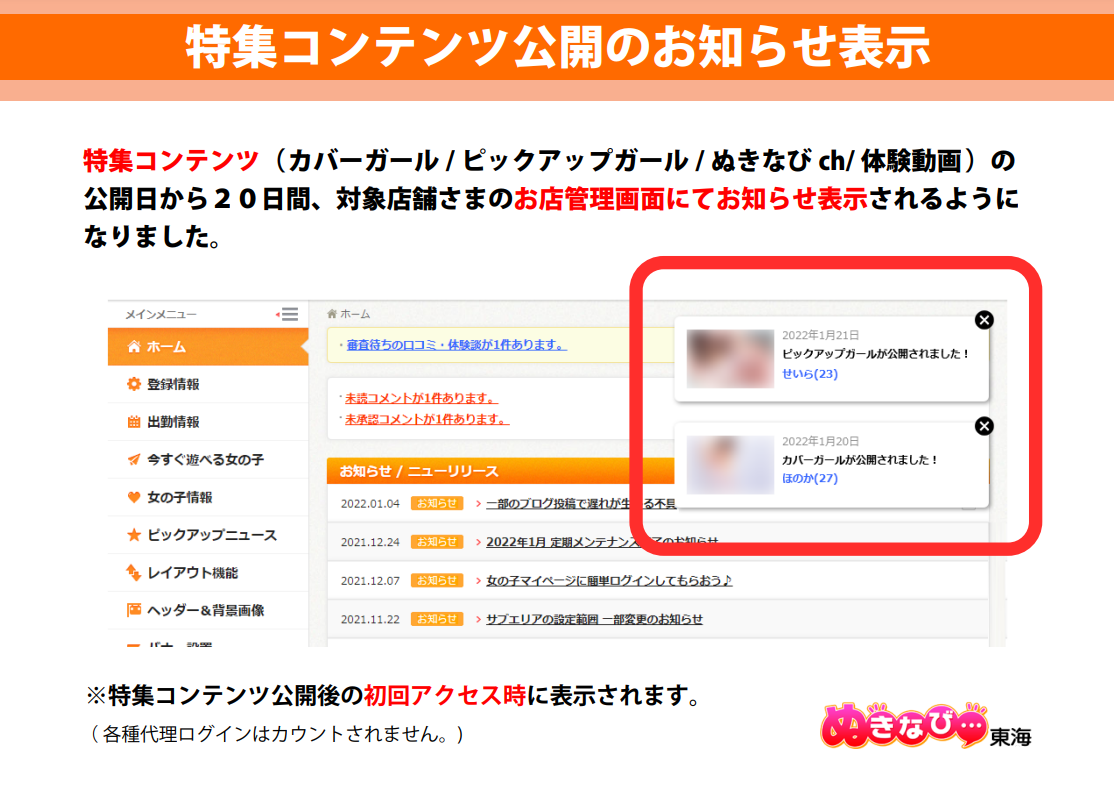The image size is (1114, 787).
Task: Collapse the main menu with the hamburger icon
Action: tap(288, 314)
